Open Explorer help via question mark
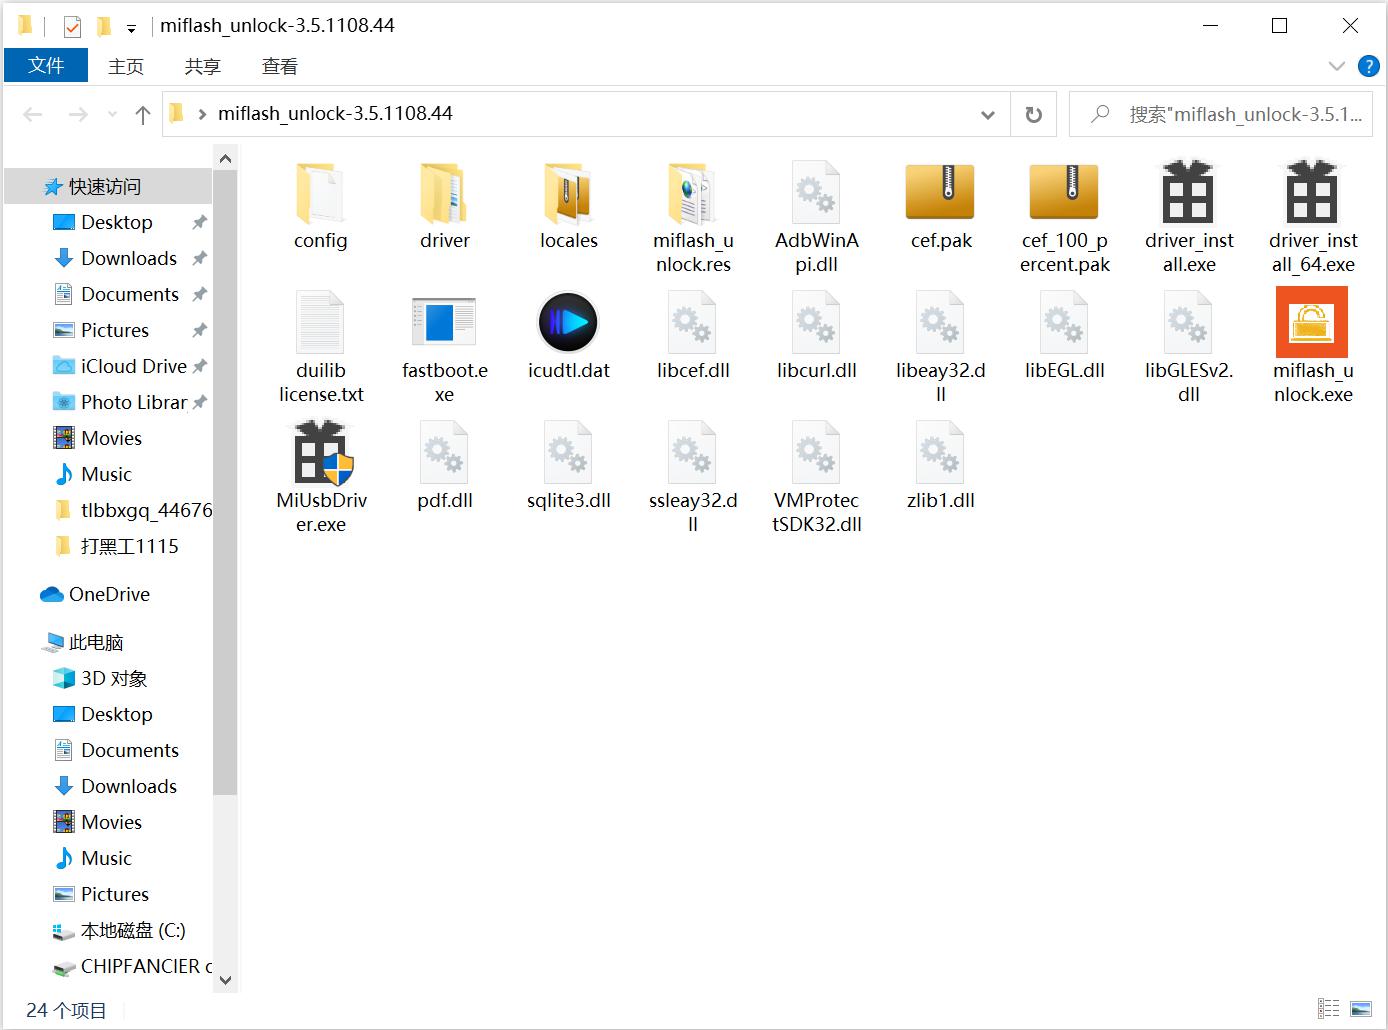This screenshot has width=1388, height=1030. pyautogui.click(x=1368, y=66)
